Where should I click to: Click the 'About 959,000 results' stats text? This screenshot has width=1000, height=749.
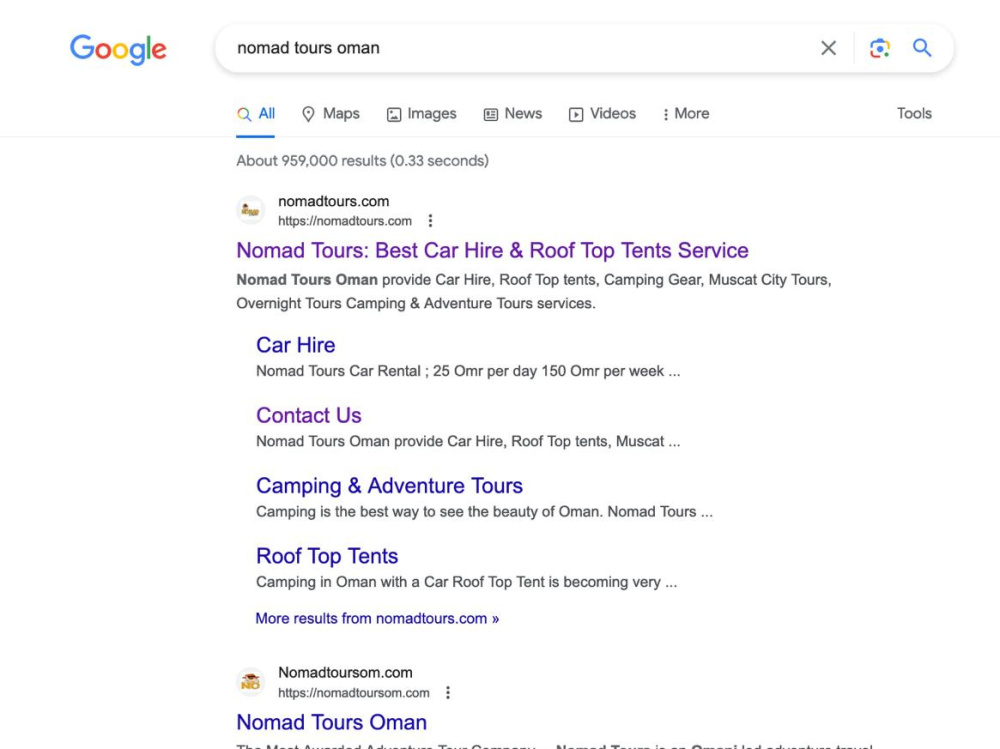pyautogui.click(x=362, y=161)
